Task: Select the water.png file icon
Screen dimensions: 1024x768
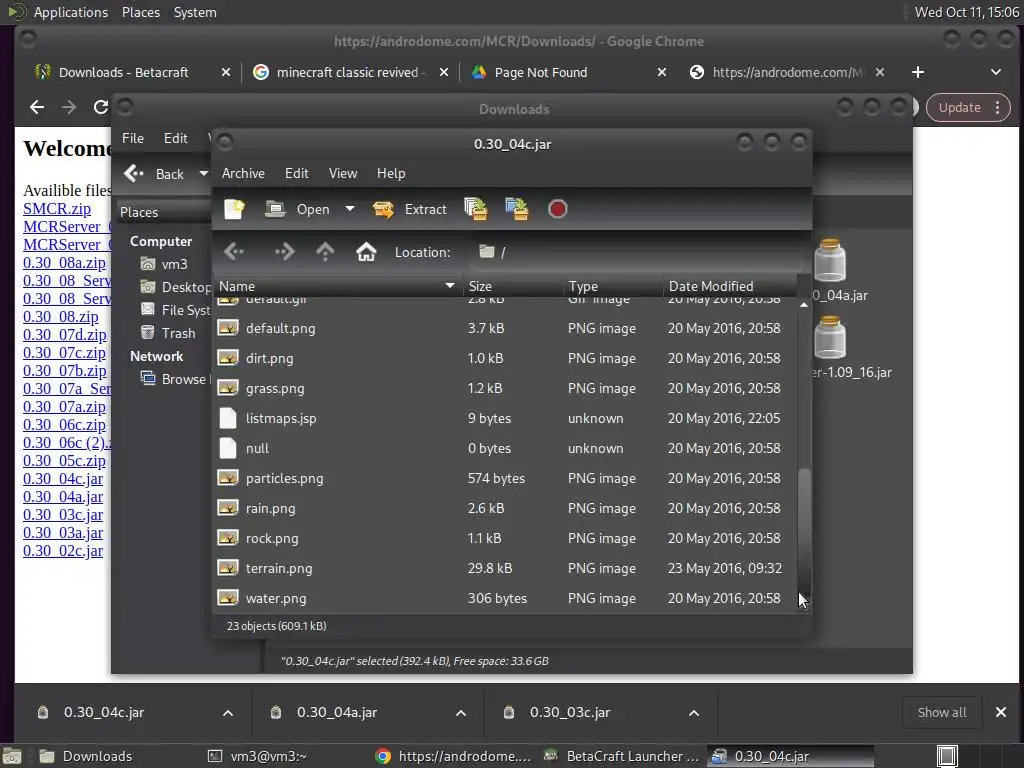Action: [x=228, y=598]
